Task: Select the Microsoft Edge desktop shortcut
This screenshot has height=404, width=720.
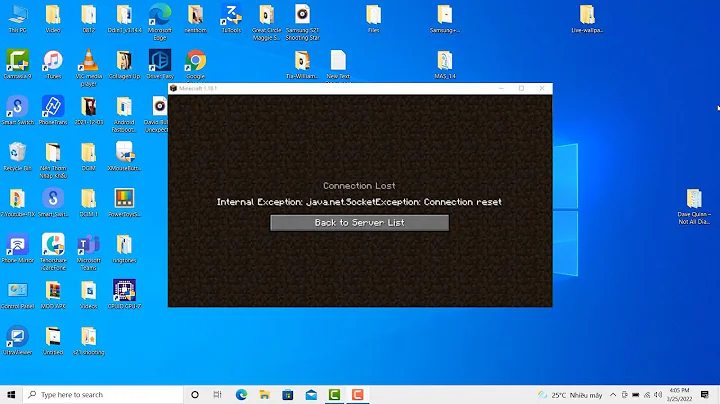Action: (160, 22)
